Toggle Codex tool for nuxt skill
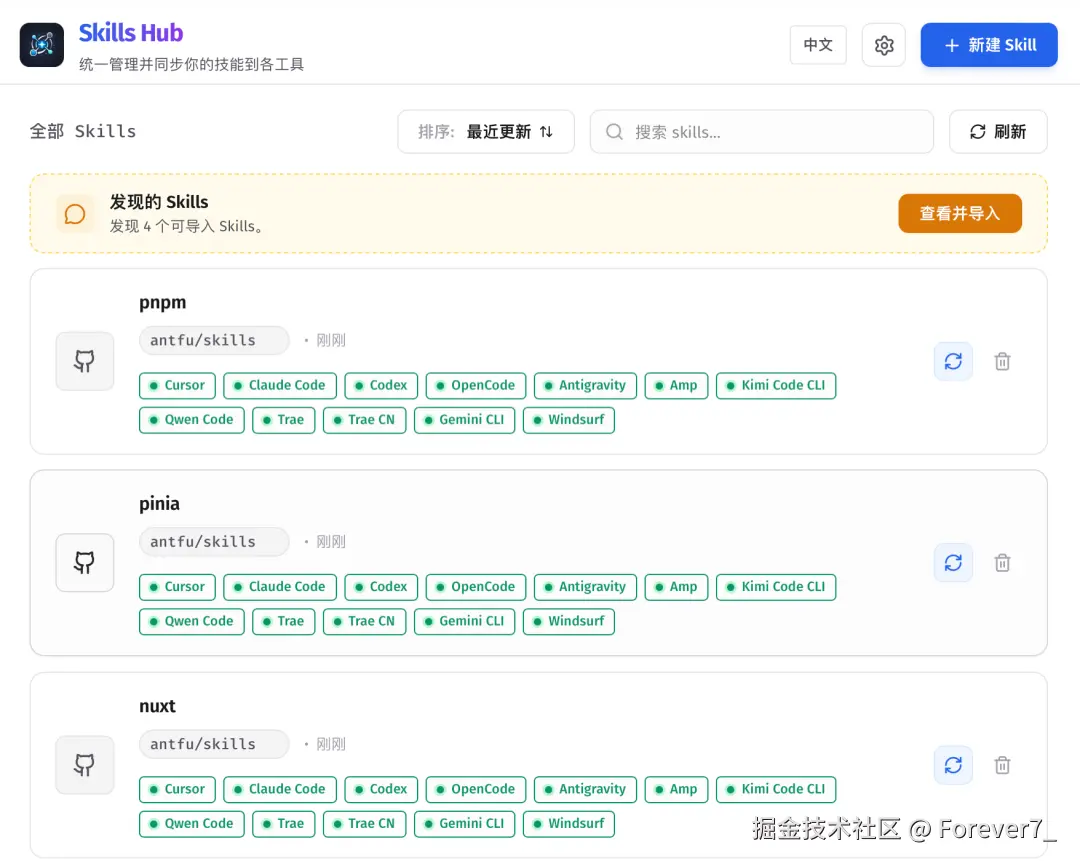 coord(381,790)
